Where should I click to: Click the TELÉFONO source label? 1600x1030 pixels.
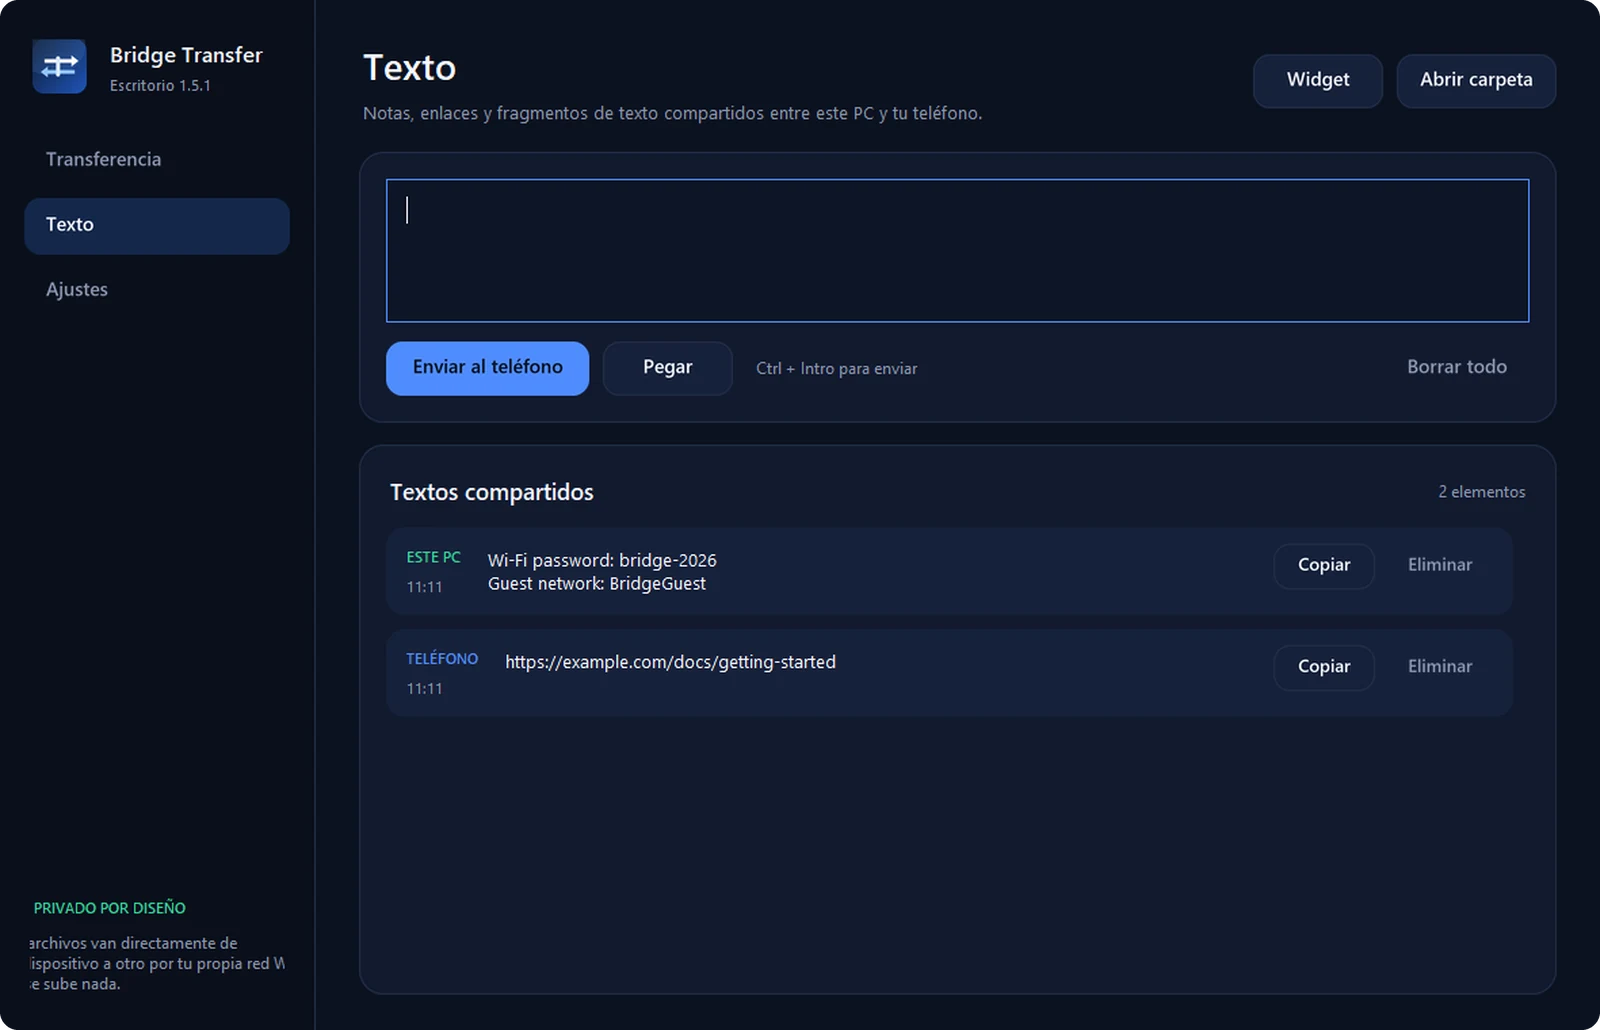point(442,659)
